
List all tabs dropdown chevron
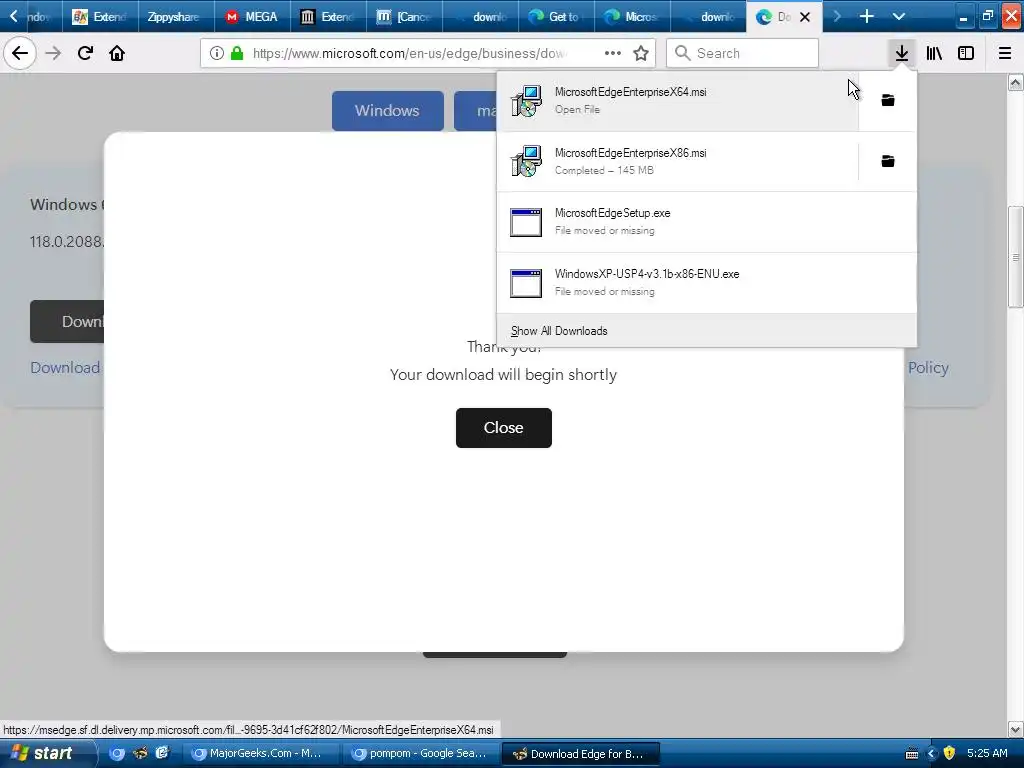pyautogui.click(x=899, y=16)
